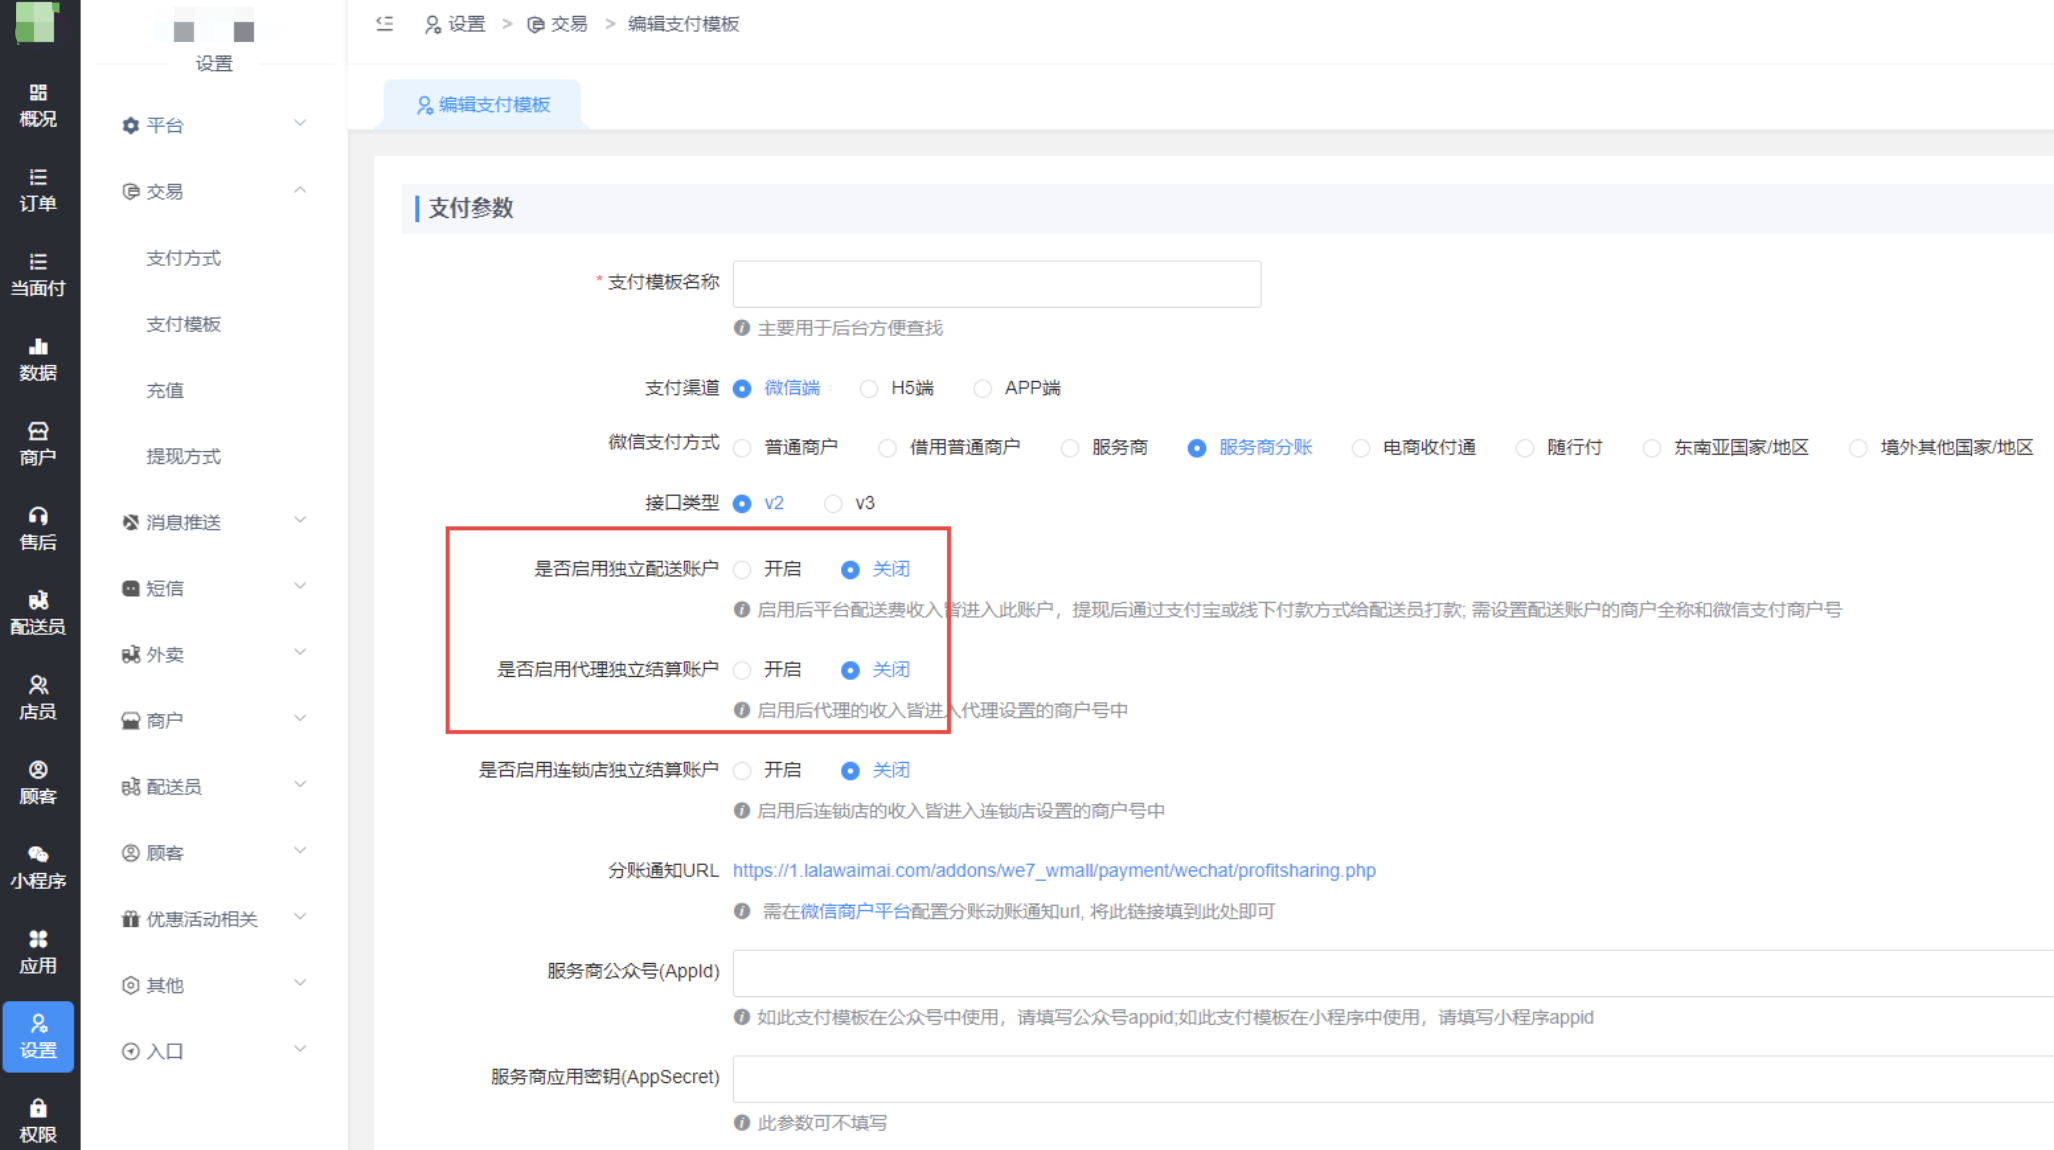
Task: Turn on 开启 for 连锁店独立结算账户
Action: tap(742, 770)
